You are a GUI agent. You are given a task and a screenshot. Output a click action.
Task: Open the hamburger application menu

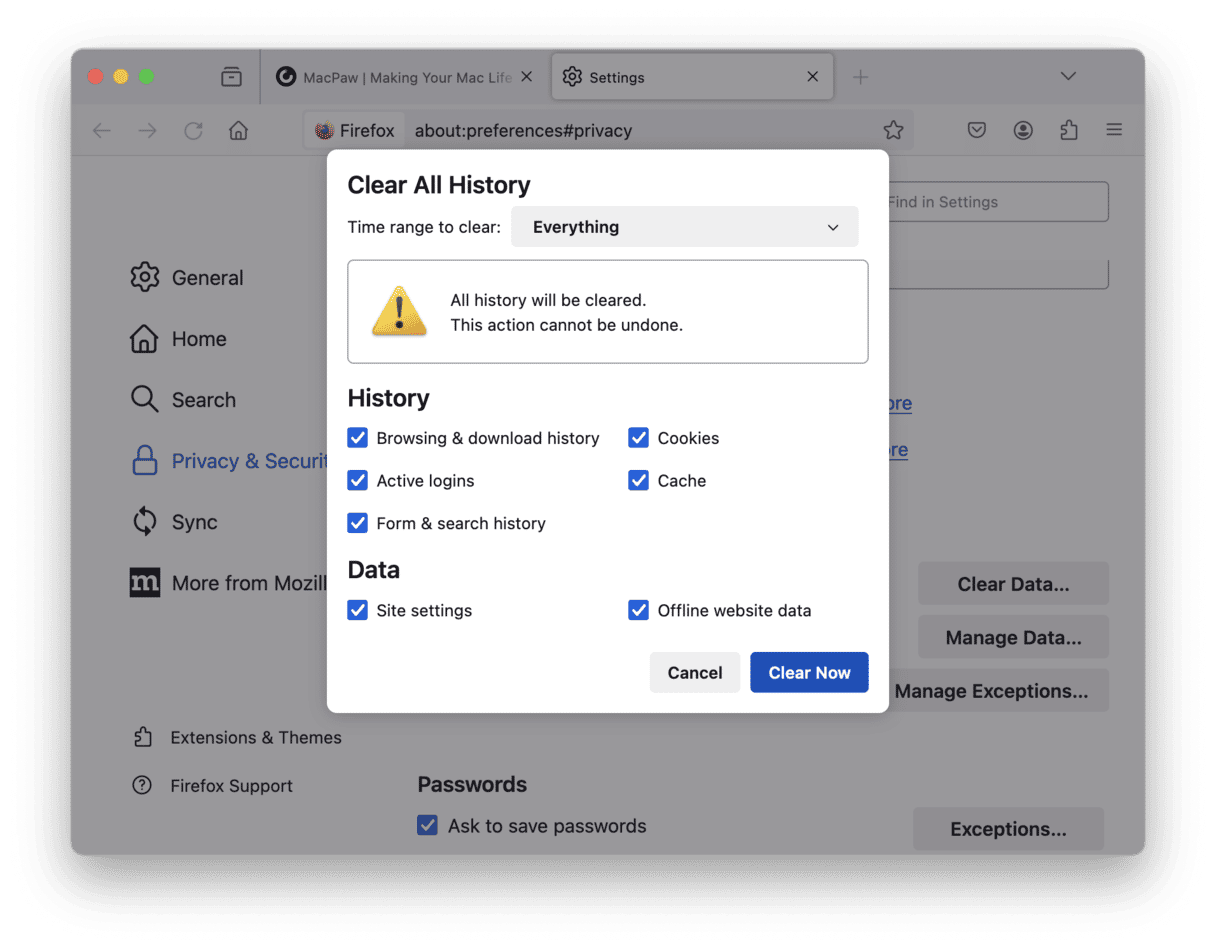coord(1113,130)
